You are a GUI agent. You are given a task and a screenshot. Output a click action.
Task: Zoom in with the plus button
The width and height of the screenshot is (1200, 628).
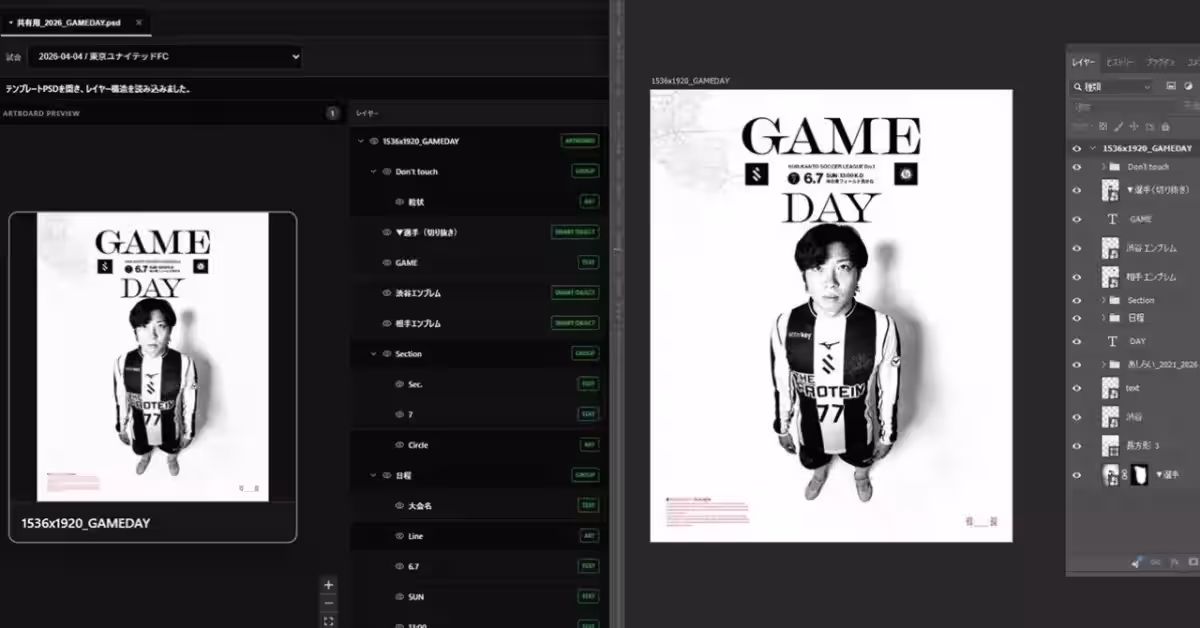tap(329, 585)
